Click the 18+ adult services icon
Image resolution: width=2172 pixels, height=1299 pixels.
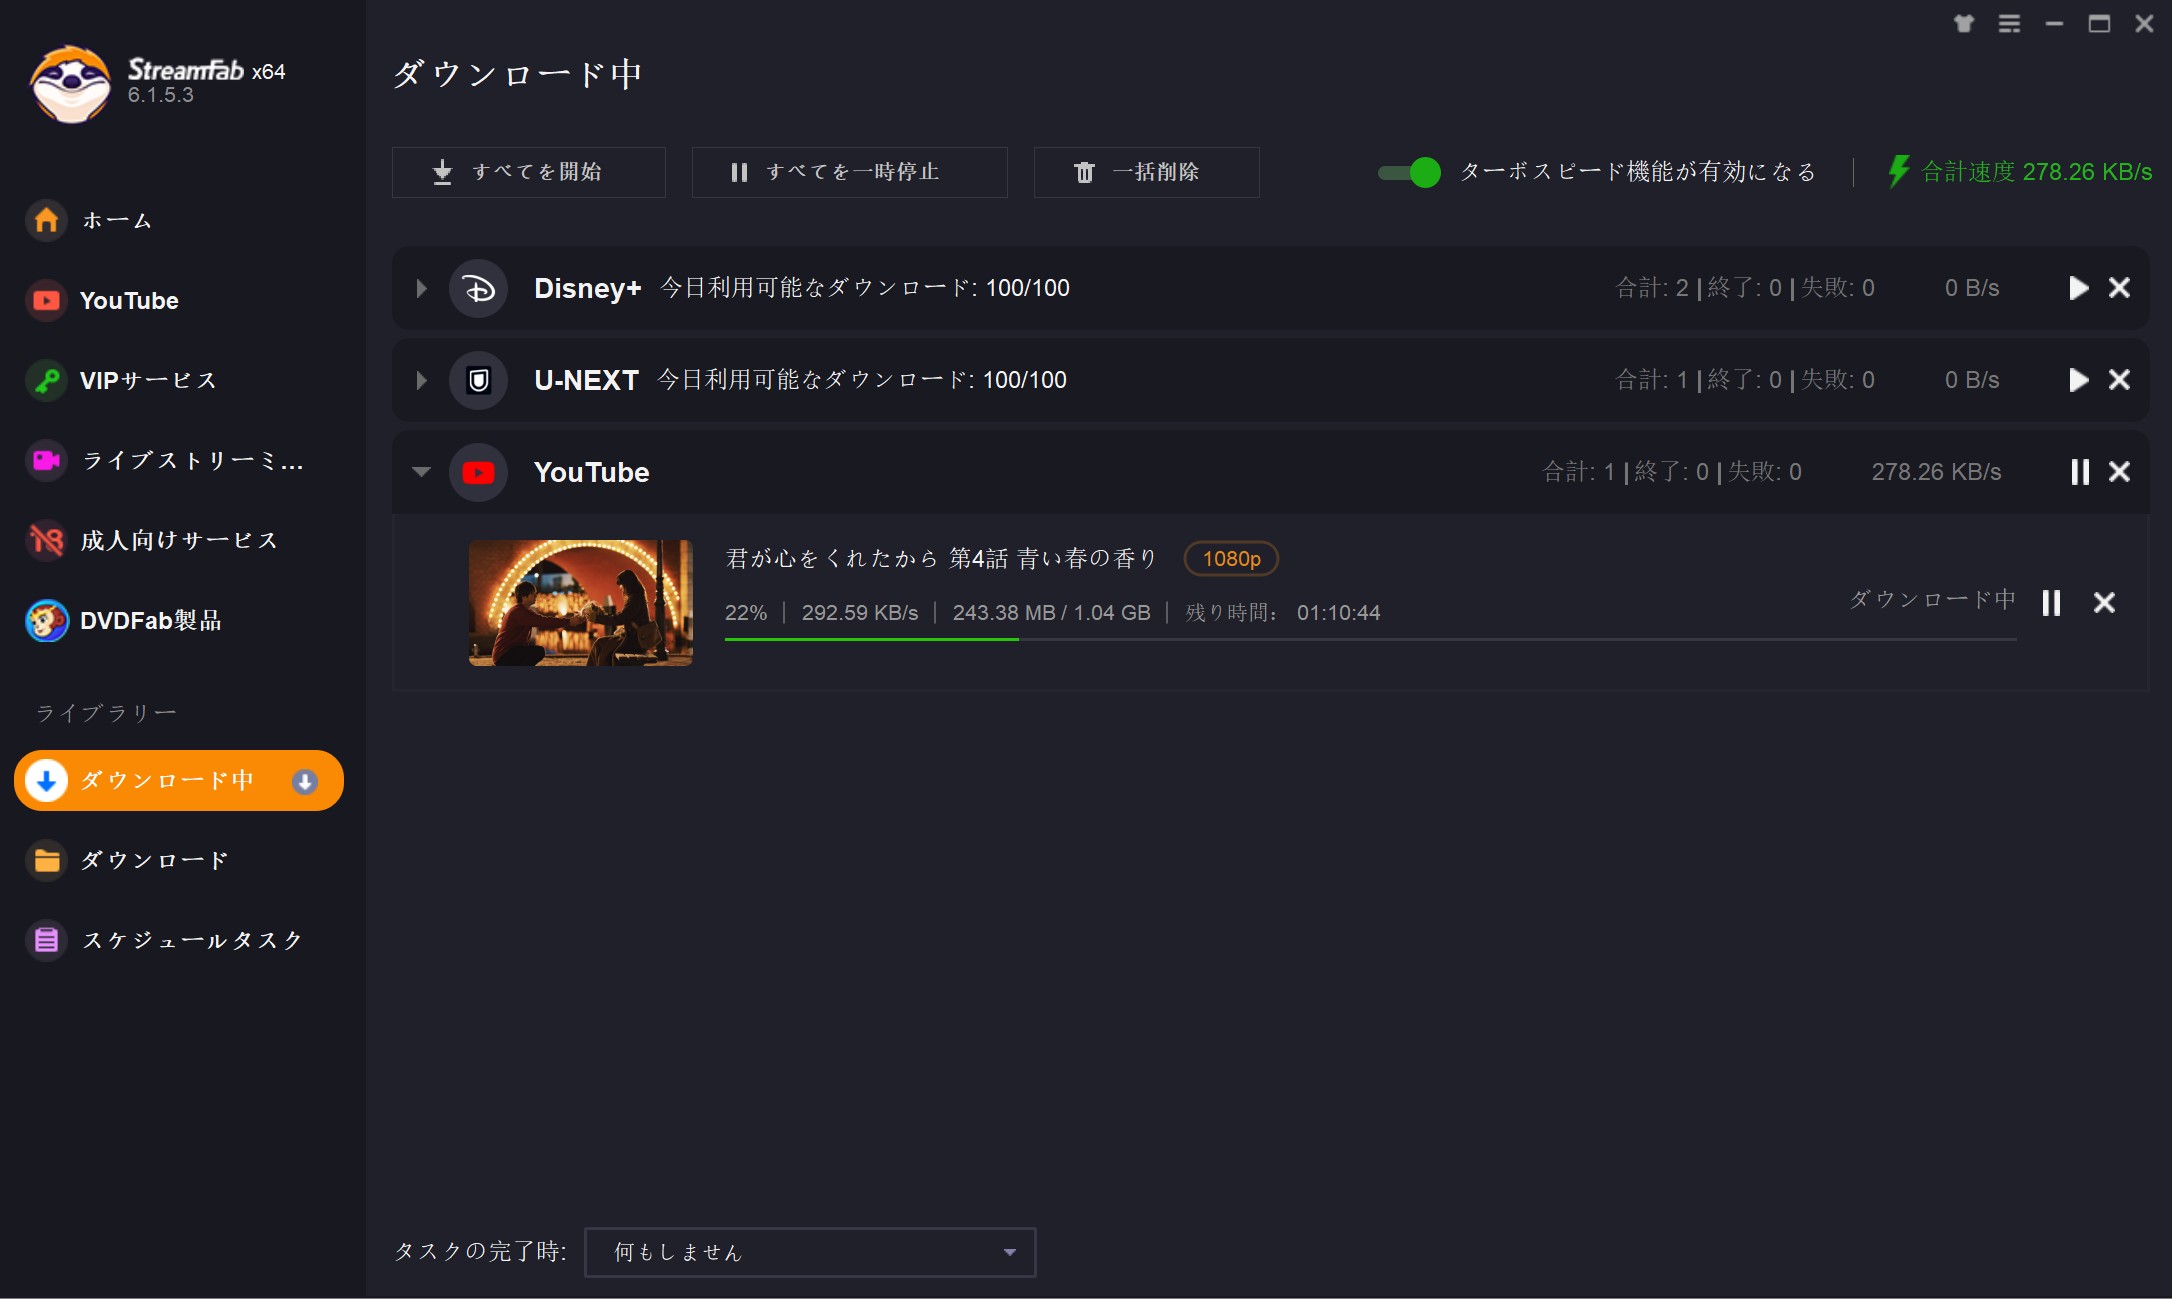46,540
